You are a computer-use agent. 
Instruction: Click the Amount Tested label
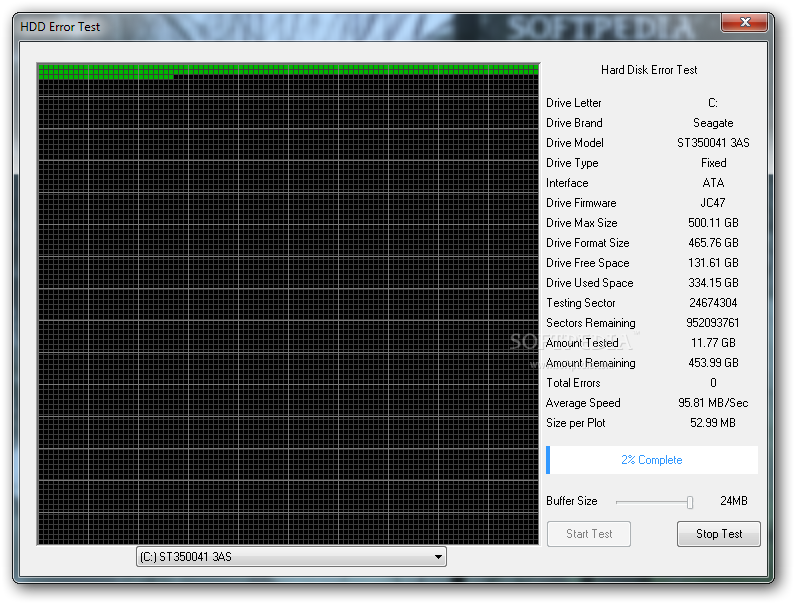point(582,343)
